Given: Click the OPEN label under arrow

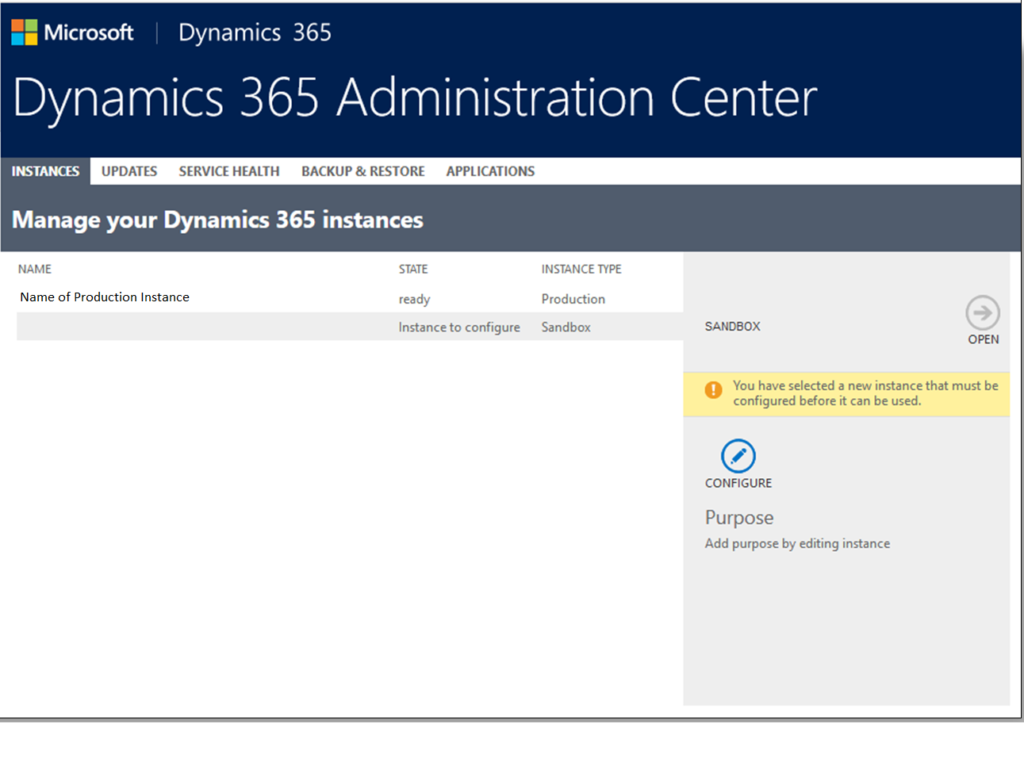Looking at the screenshot, I should point(983,340).
